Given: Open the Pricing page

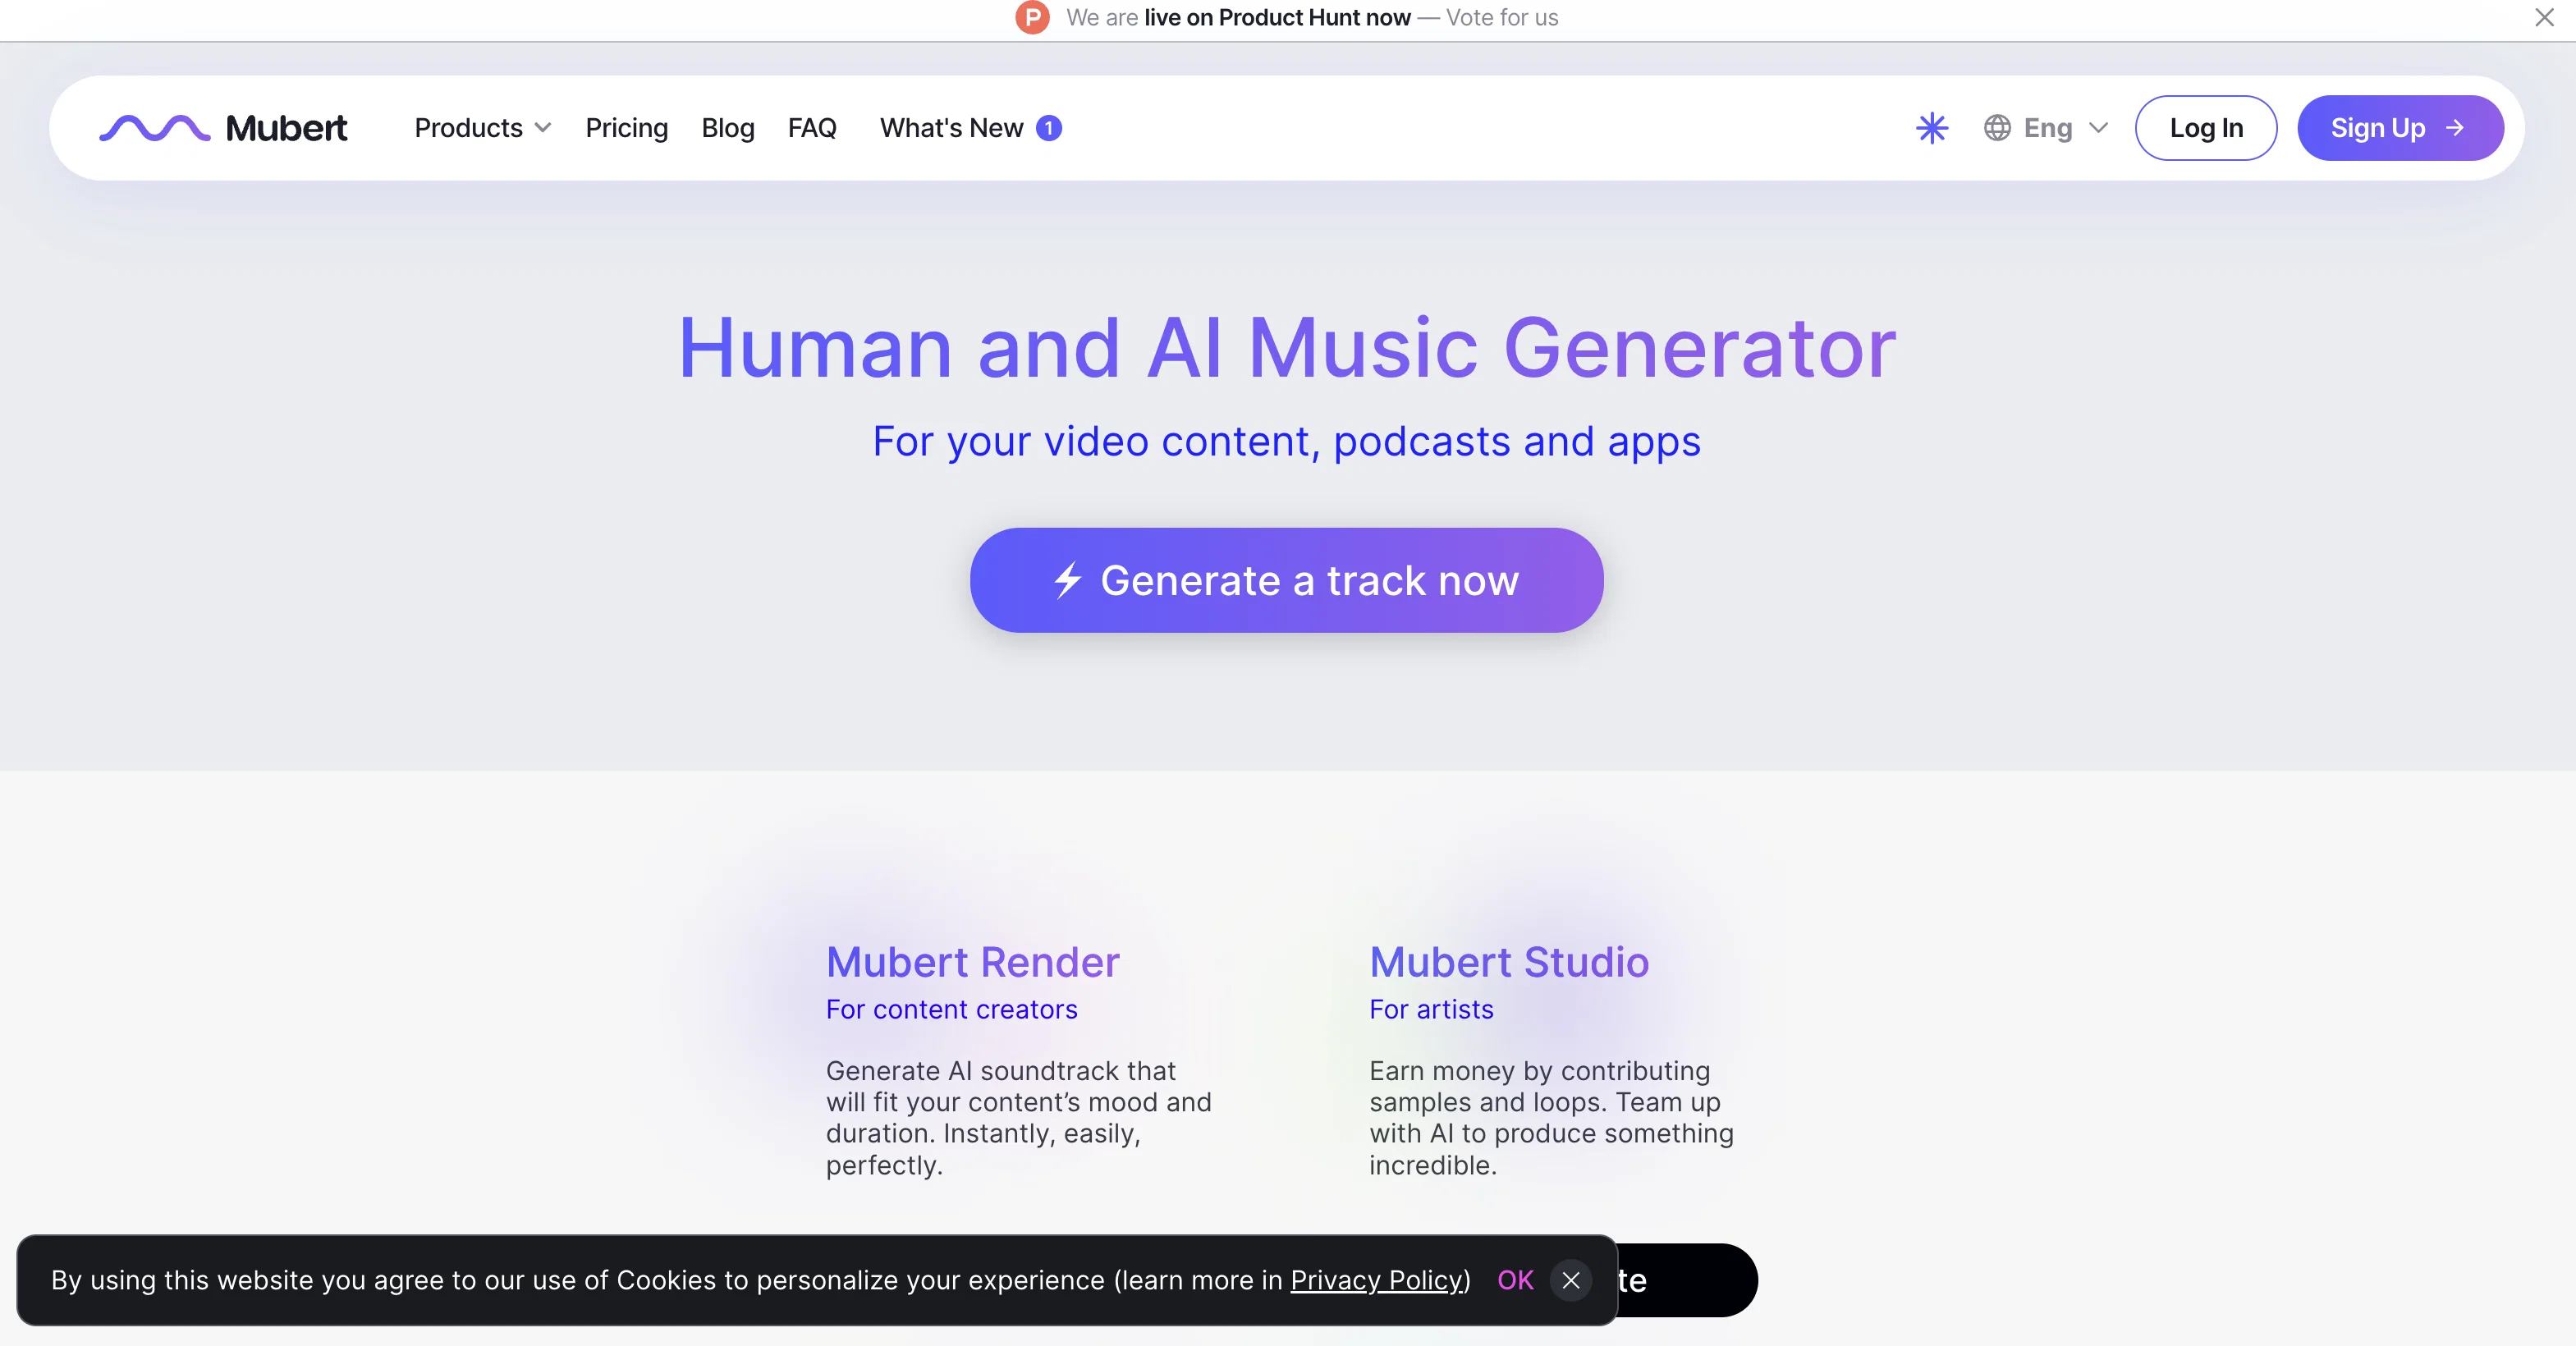Looking at the screenshot, I should pos(626,128).
